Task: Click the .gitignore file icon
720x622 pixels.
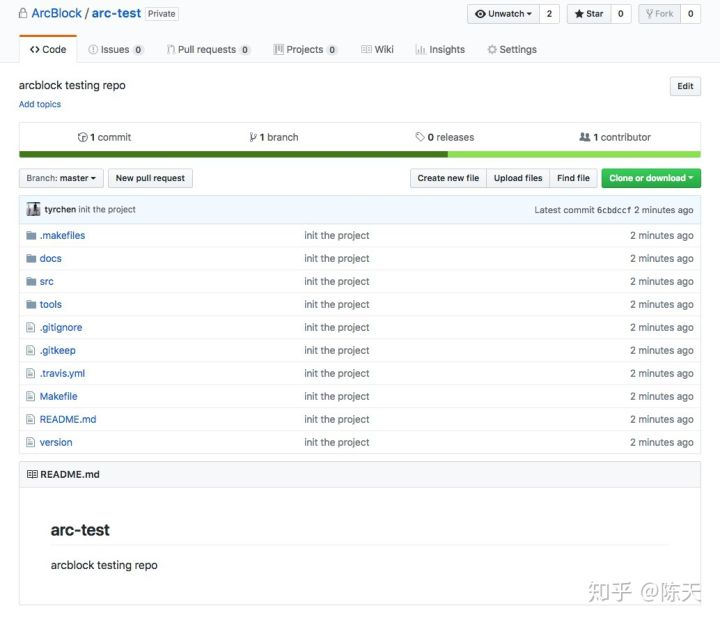Action: tap(31, 327)
